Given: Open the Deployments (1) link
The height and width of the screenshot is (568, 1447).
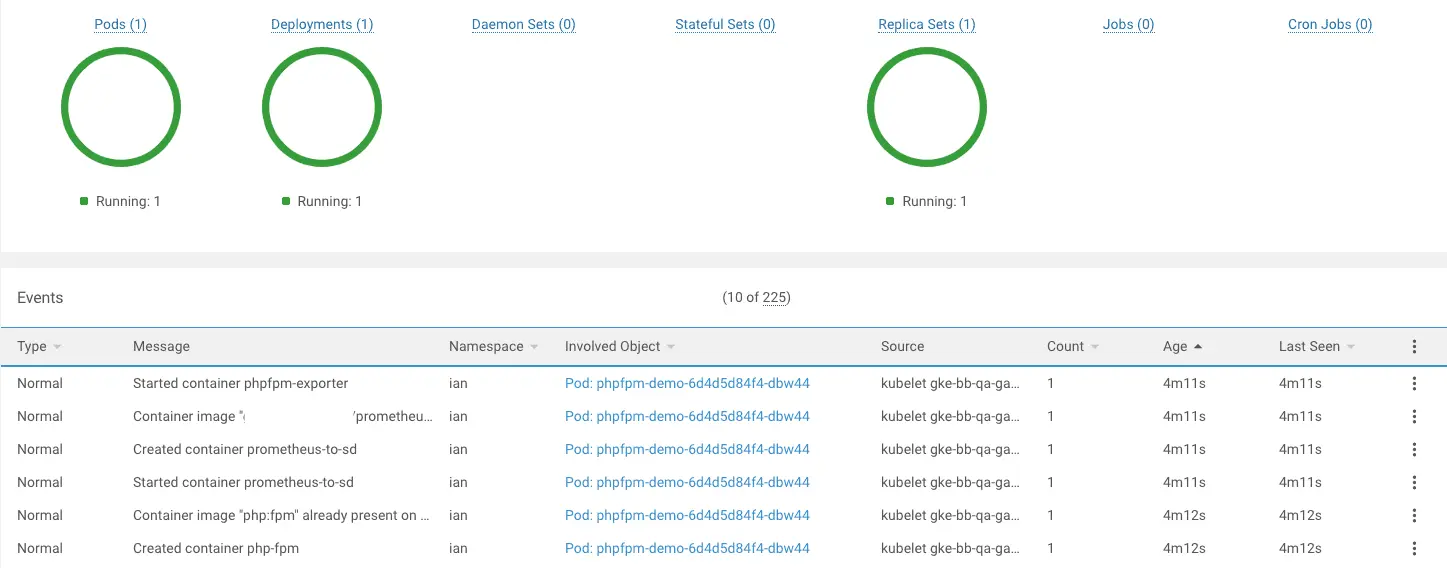Looking at the screenshot, I should (x=322, y=25).
